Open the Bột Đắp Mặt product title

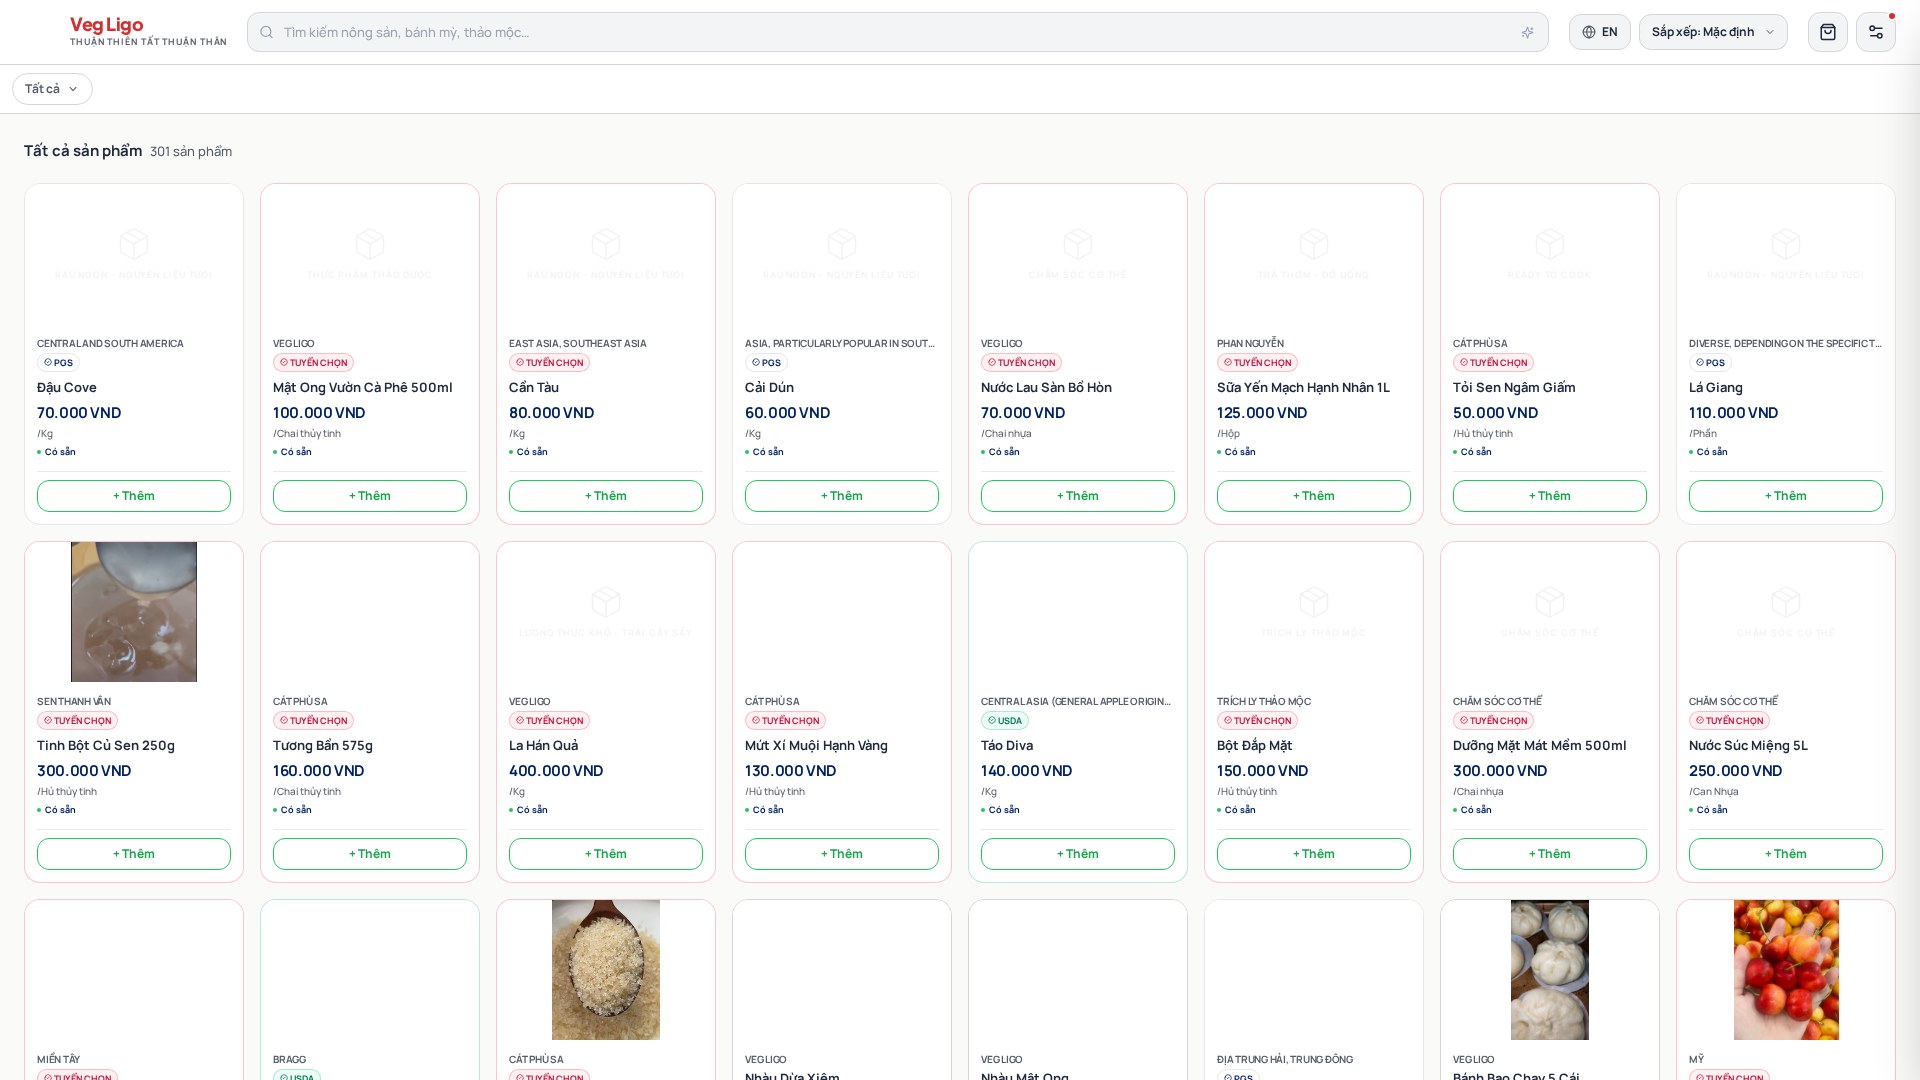[x=1254, y=746]
